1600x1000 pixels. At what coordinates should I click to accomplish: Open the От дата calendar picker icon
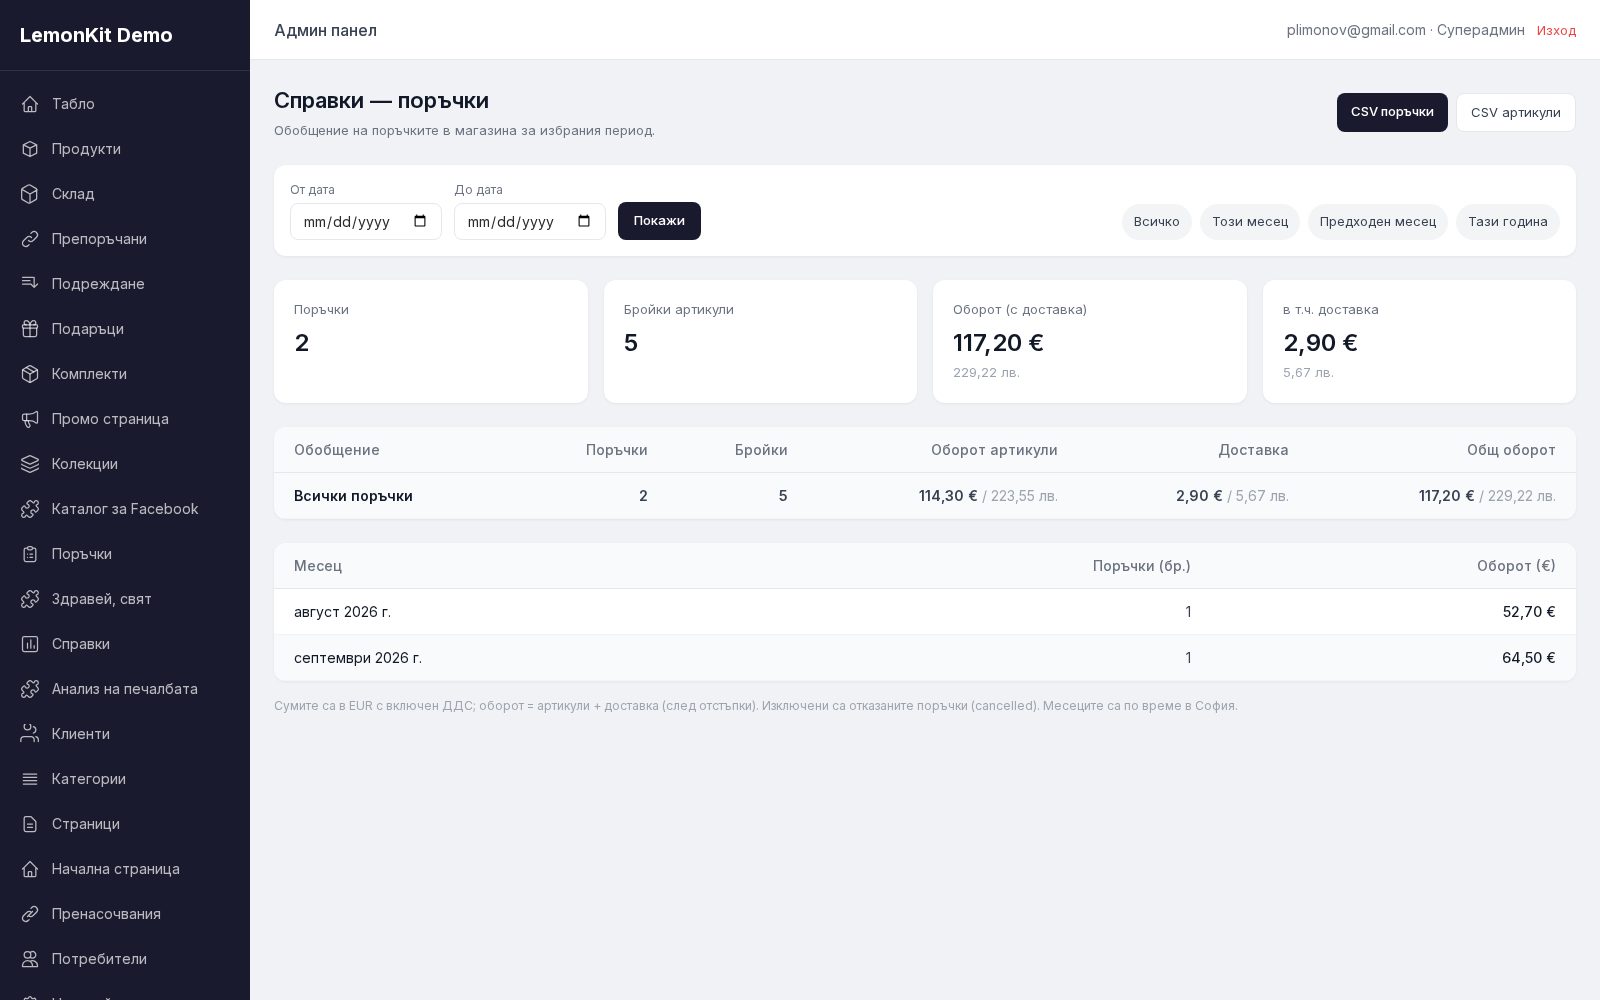tap(420, 221)
